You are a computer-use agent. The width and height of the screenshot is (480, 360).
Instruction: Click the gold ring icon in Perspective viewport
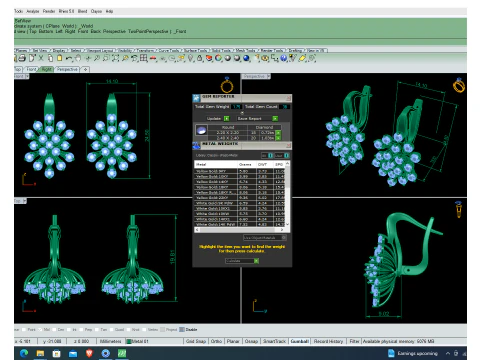coord(459,86)
